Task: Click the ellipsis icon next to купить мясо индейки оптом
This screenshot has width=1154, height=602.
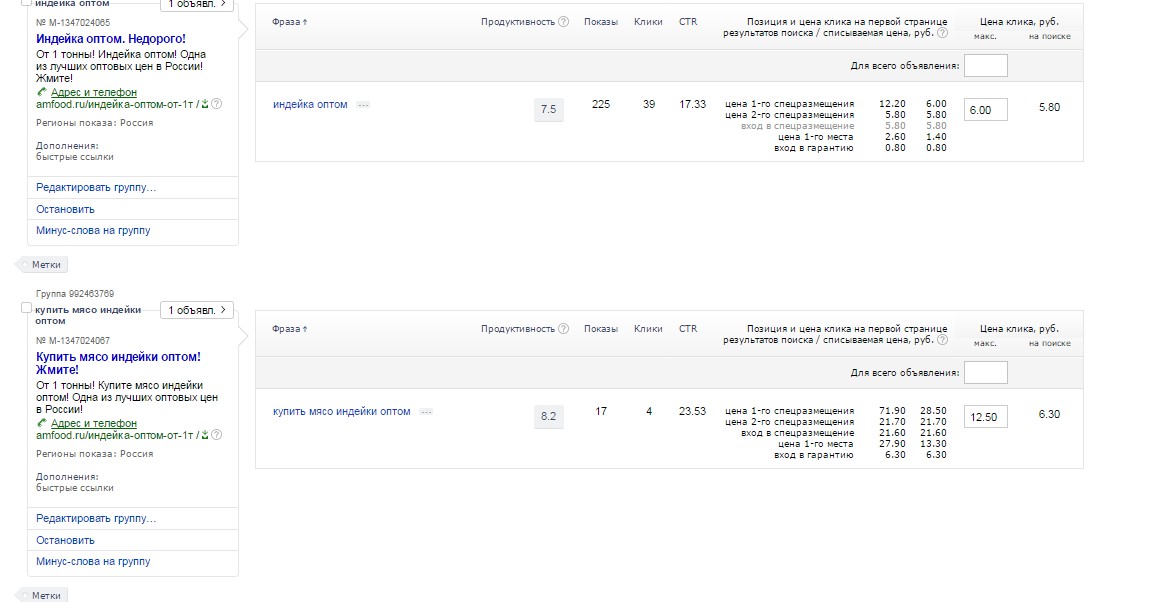Action: tap(426, 412)
